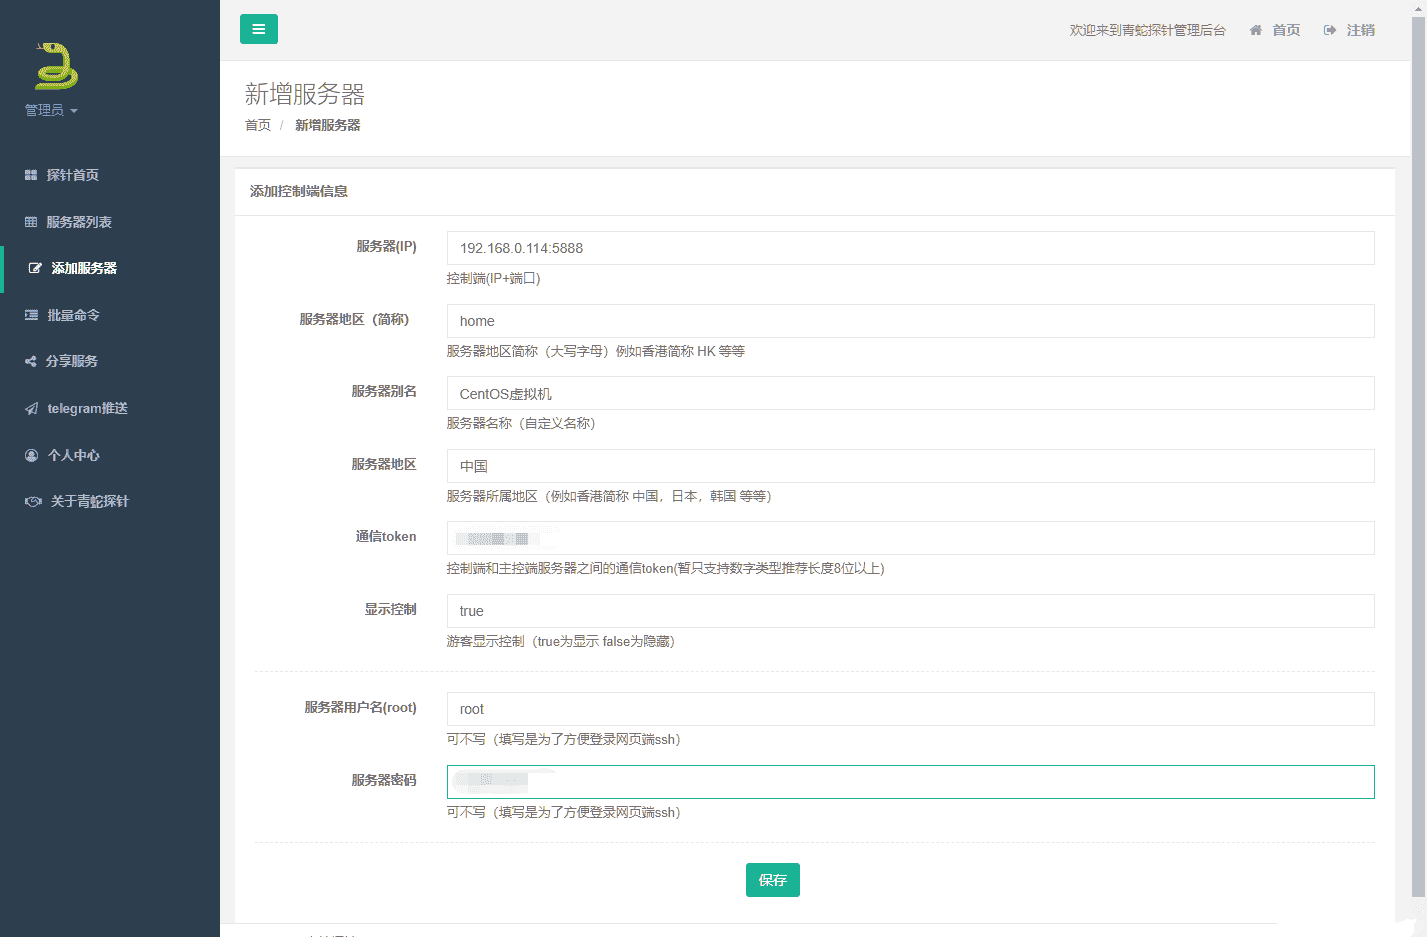Click the 保存 button
This screenshot has width=1427, height=937.
tap(772, 880)
